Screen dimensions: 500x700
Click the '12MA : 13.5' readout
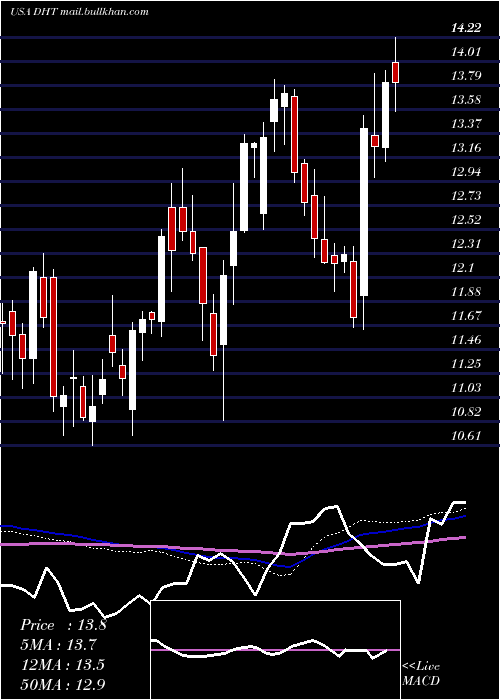click(63, 665)
